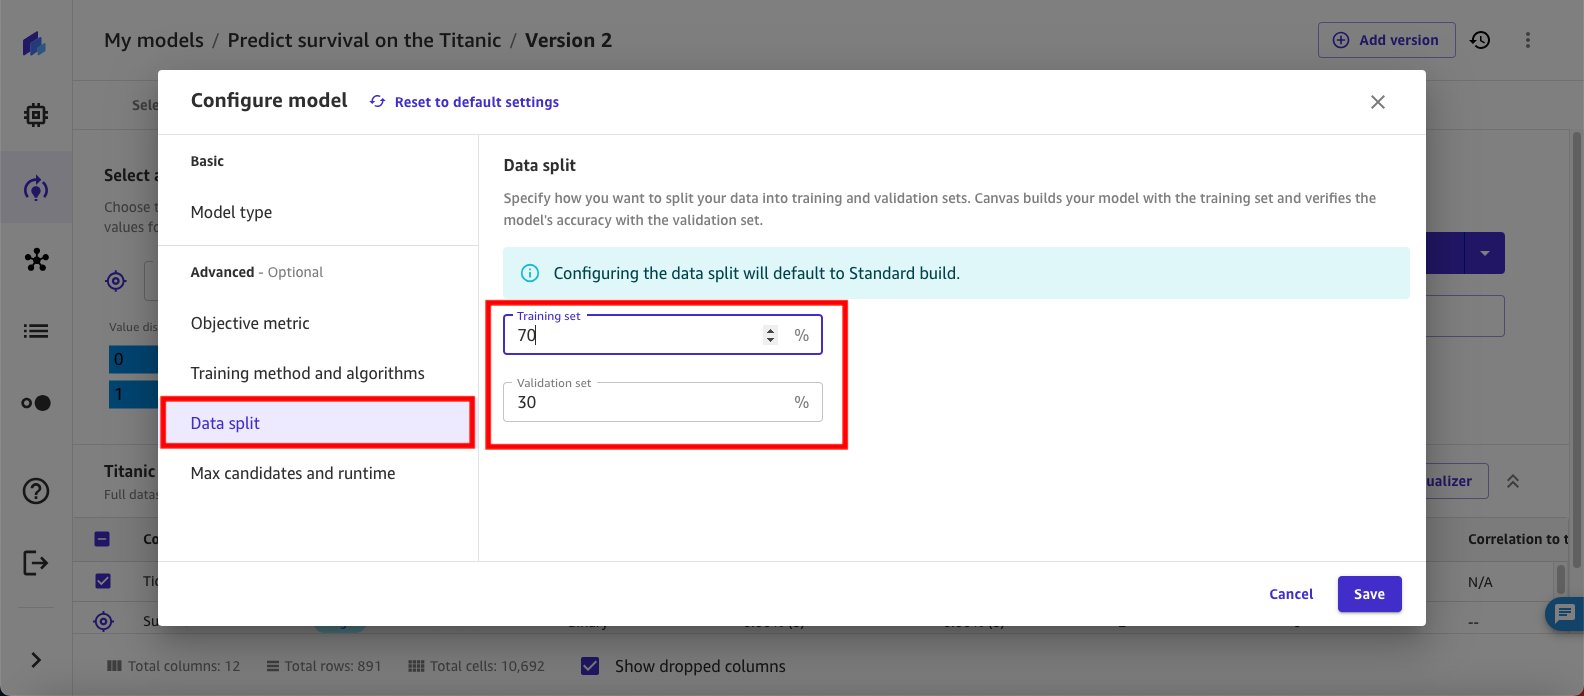Click the Save button

pyautogui.click(x=1369, y=594)
